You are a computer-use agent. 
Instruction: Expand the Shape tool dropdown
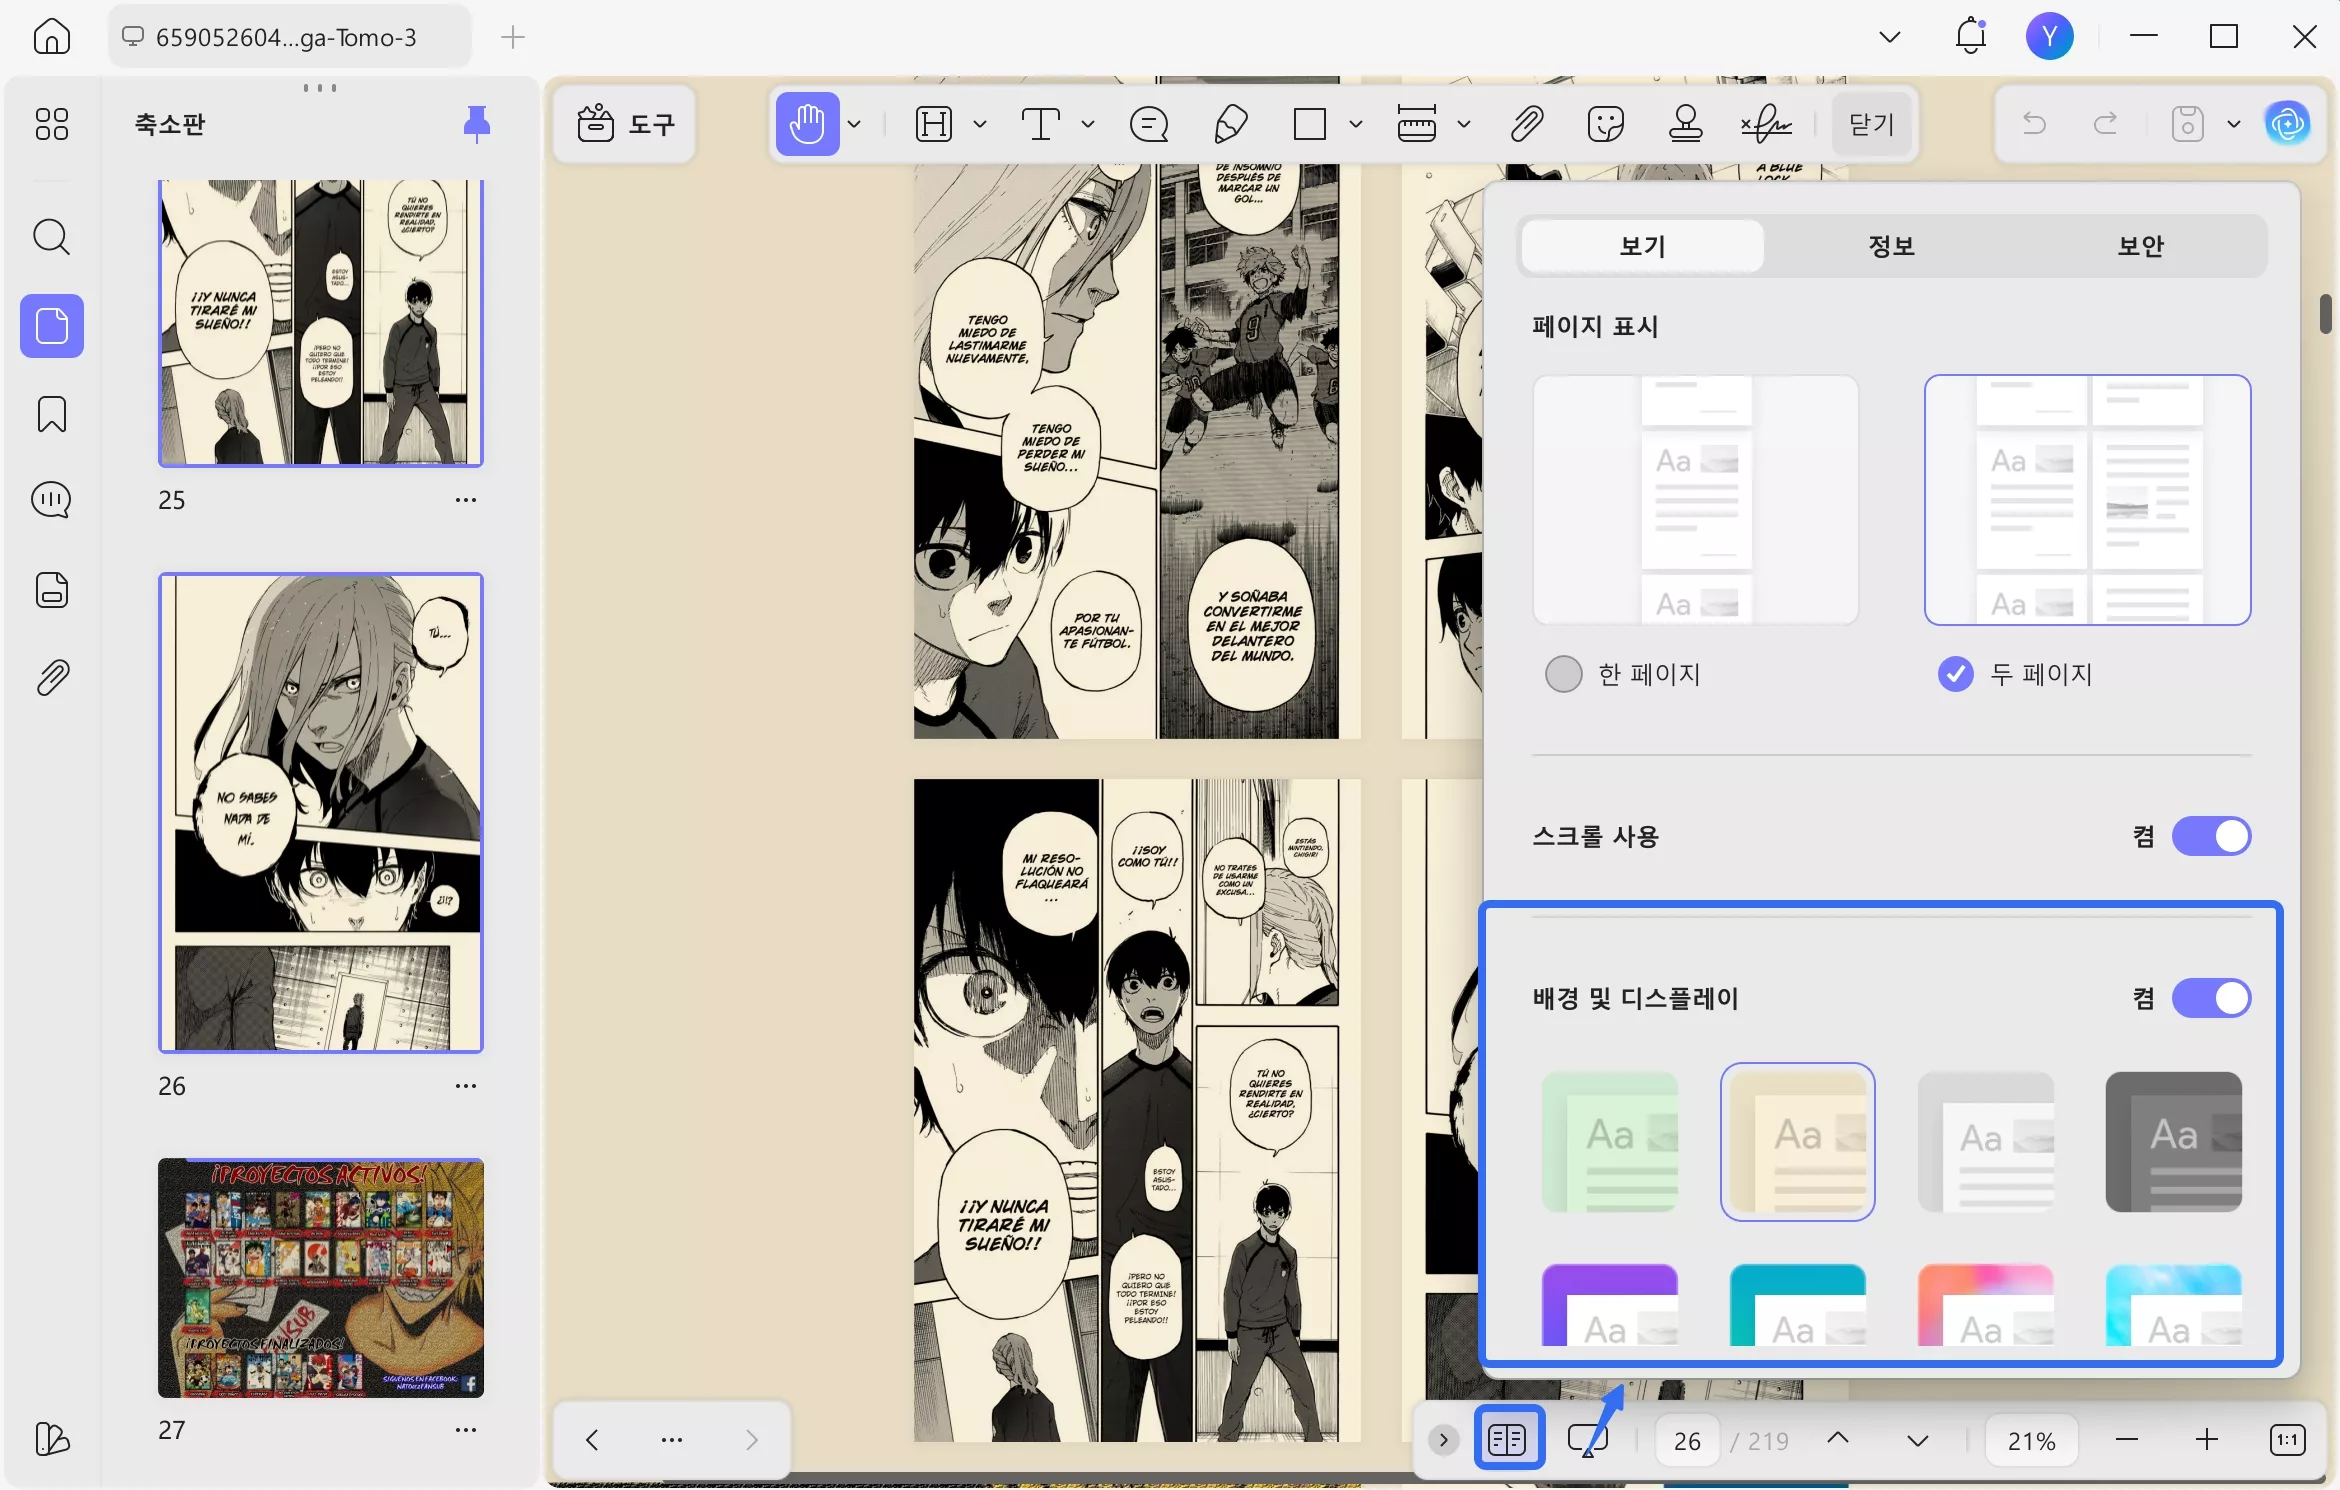1357,123
